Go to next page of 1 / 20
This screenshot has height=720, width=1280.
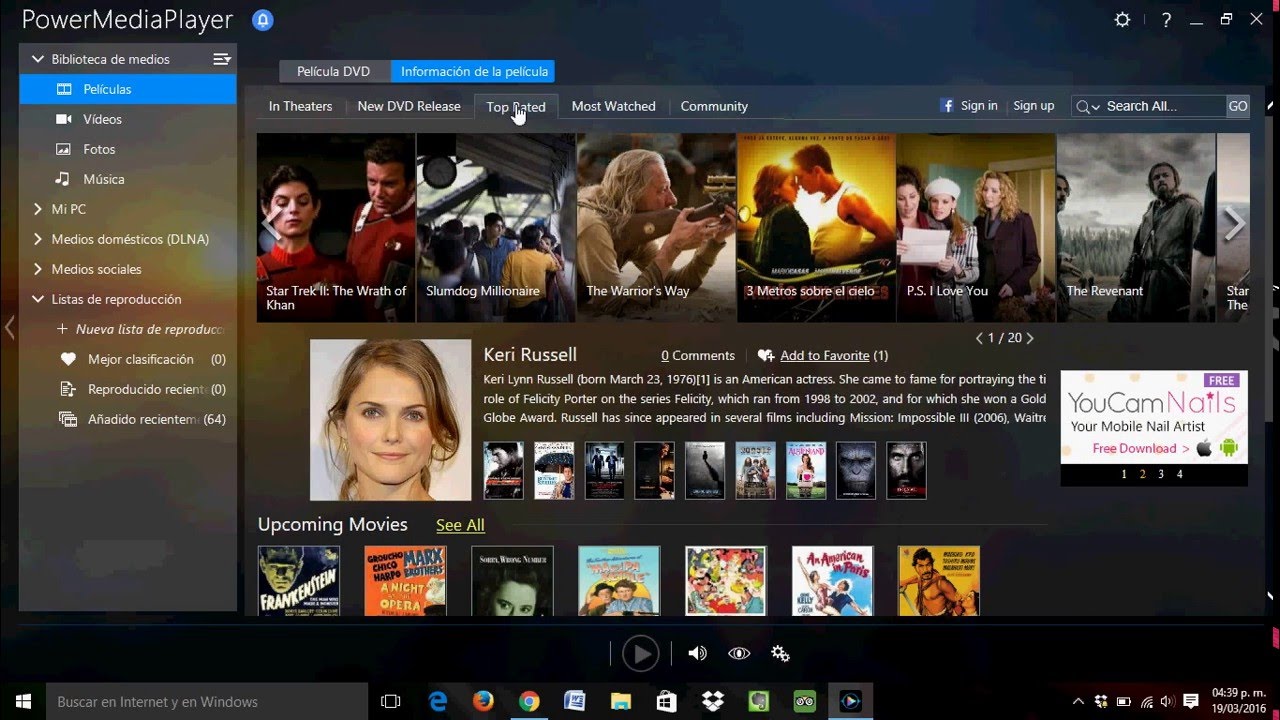[x=1030, y=338]
